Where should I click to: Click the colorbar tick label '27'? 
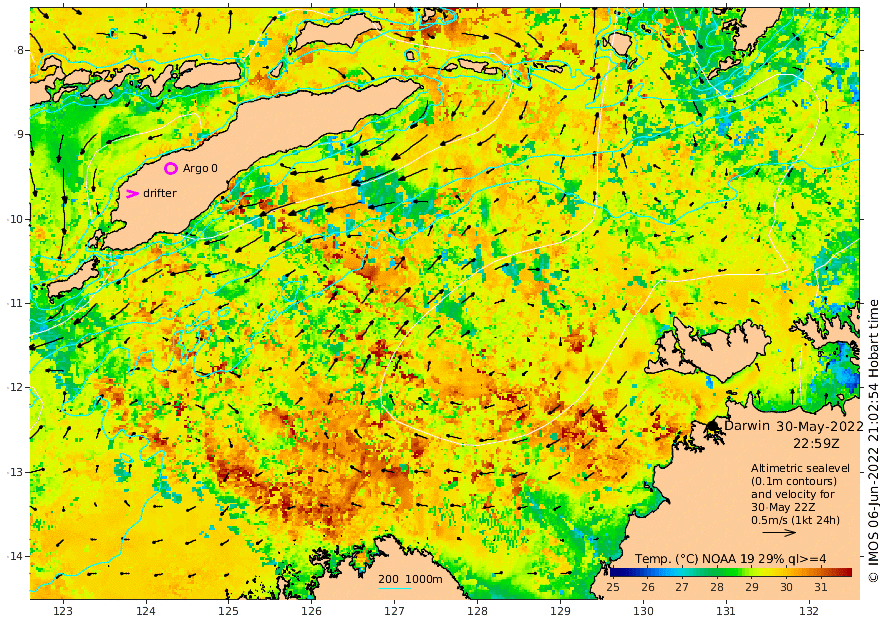[x=682, y=587]
